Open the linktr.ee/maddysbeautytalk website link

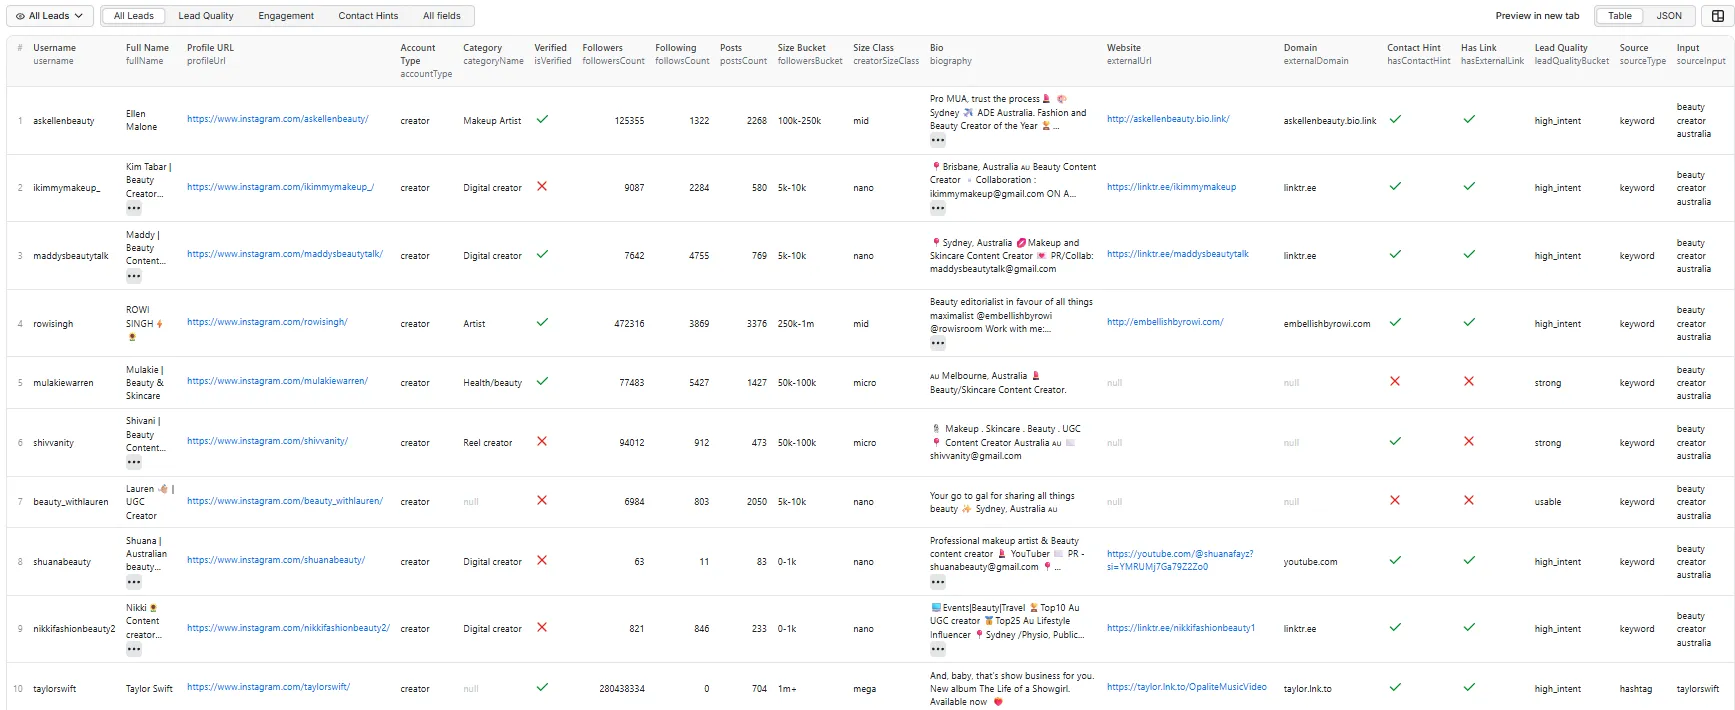1177,254
